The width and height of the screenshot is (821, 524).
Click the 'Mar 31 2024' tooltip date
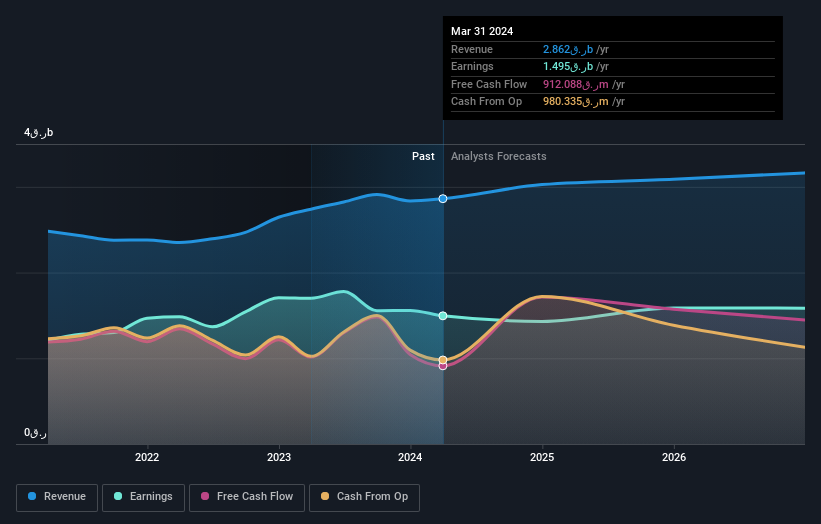482,31
